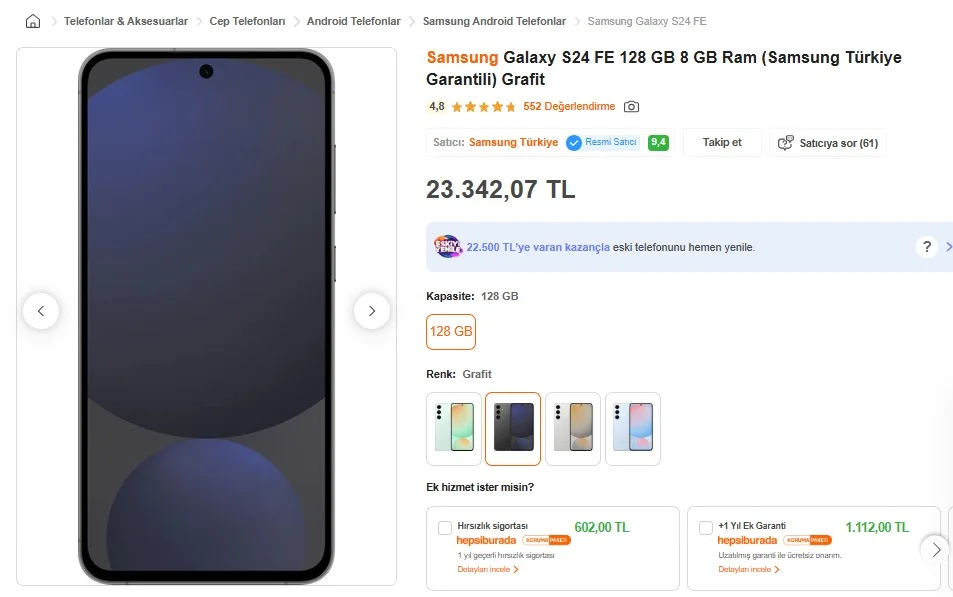
Task: Expand theft insurance Detayları incele
Action: point(484,569)
